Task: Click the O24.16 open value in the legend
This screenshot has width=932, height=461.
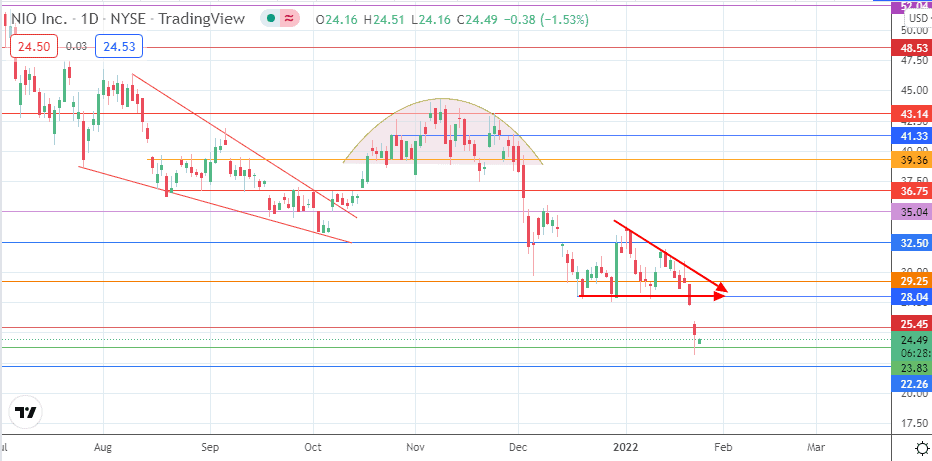Action: pos(337,20)
